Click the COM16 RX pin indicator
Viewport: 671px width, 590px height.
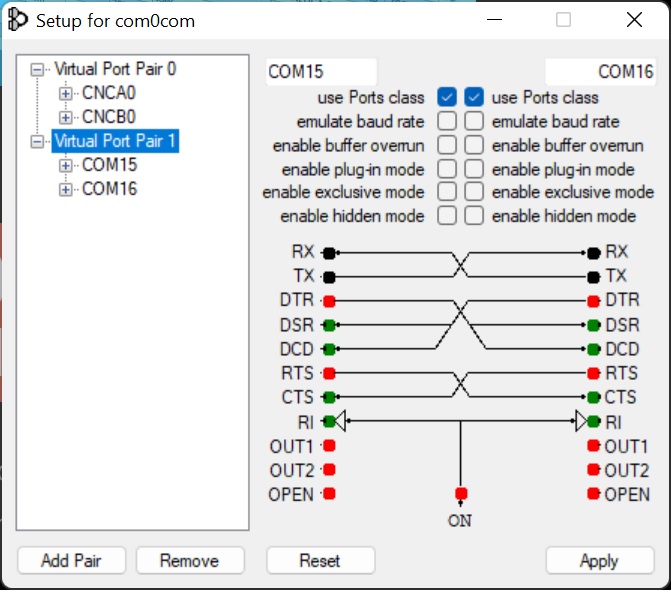(x=594, y=253)
